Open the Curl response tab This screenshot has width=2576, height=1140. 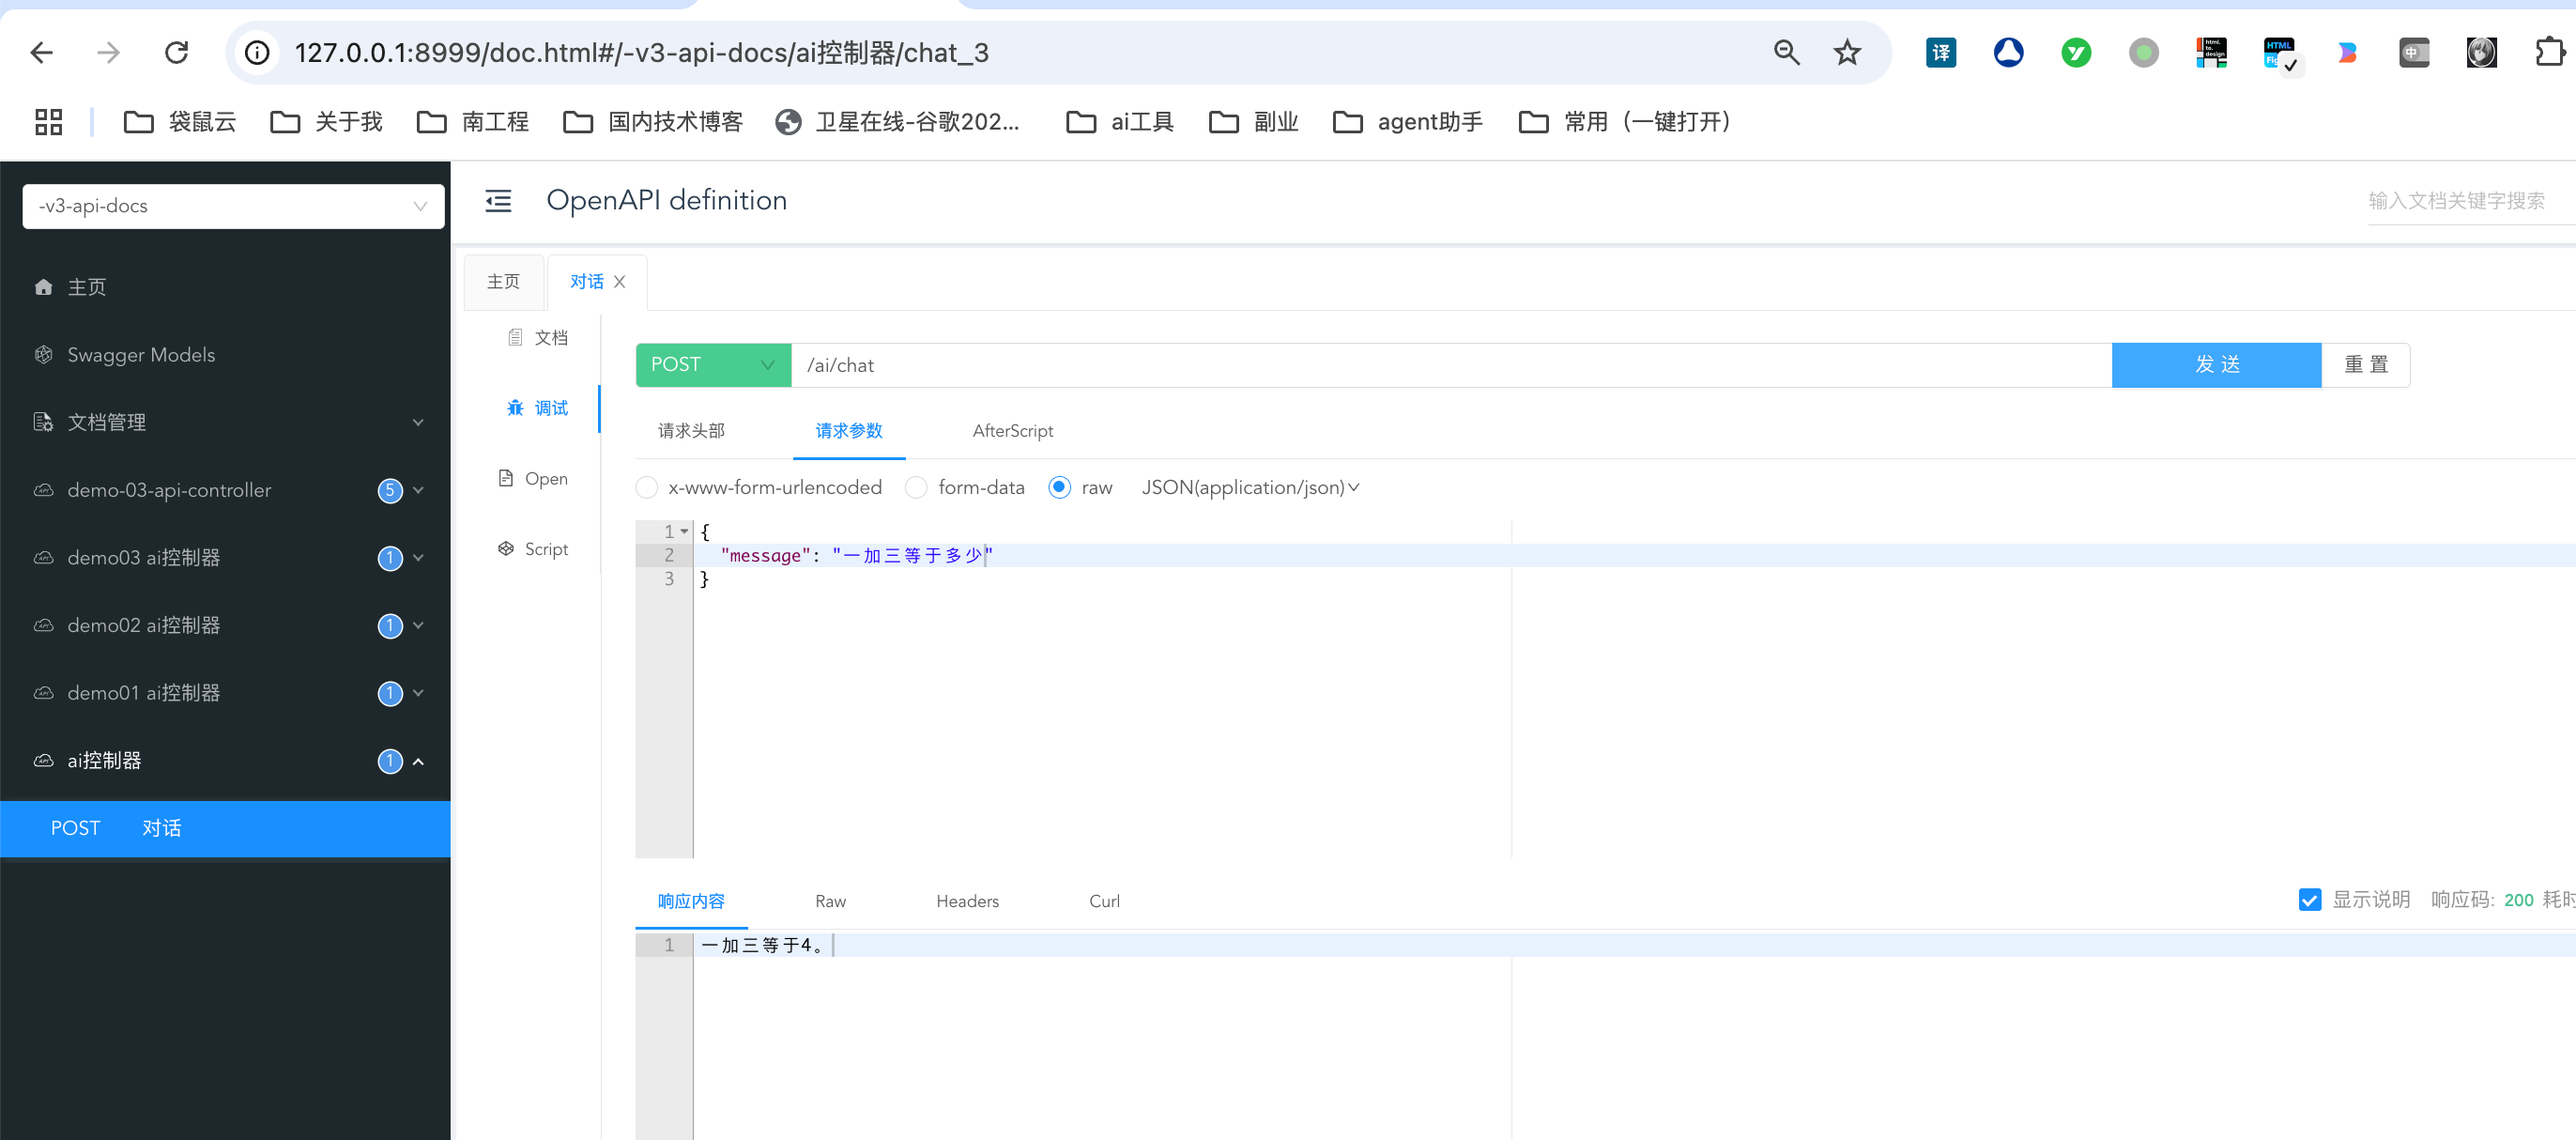[x=1104, y=901]
